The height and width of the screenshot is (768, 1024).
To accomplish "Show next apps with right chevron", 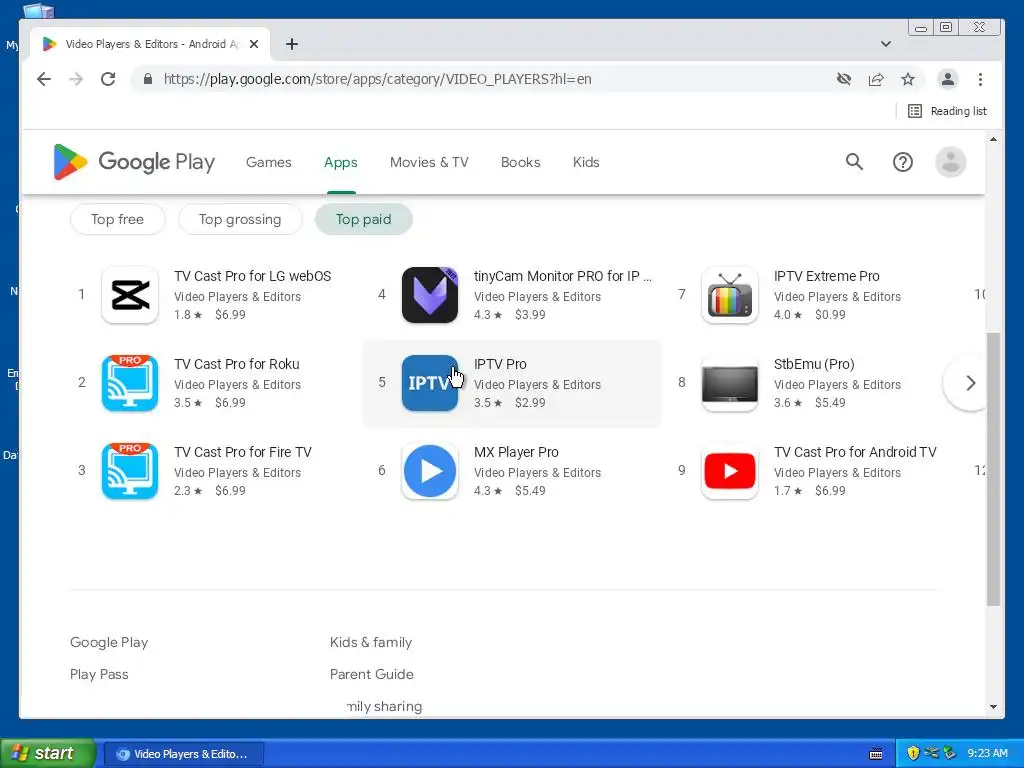I will click(x=970, y=383).
